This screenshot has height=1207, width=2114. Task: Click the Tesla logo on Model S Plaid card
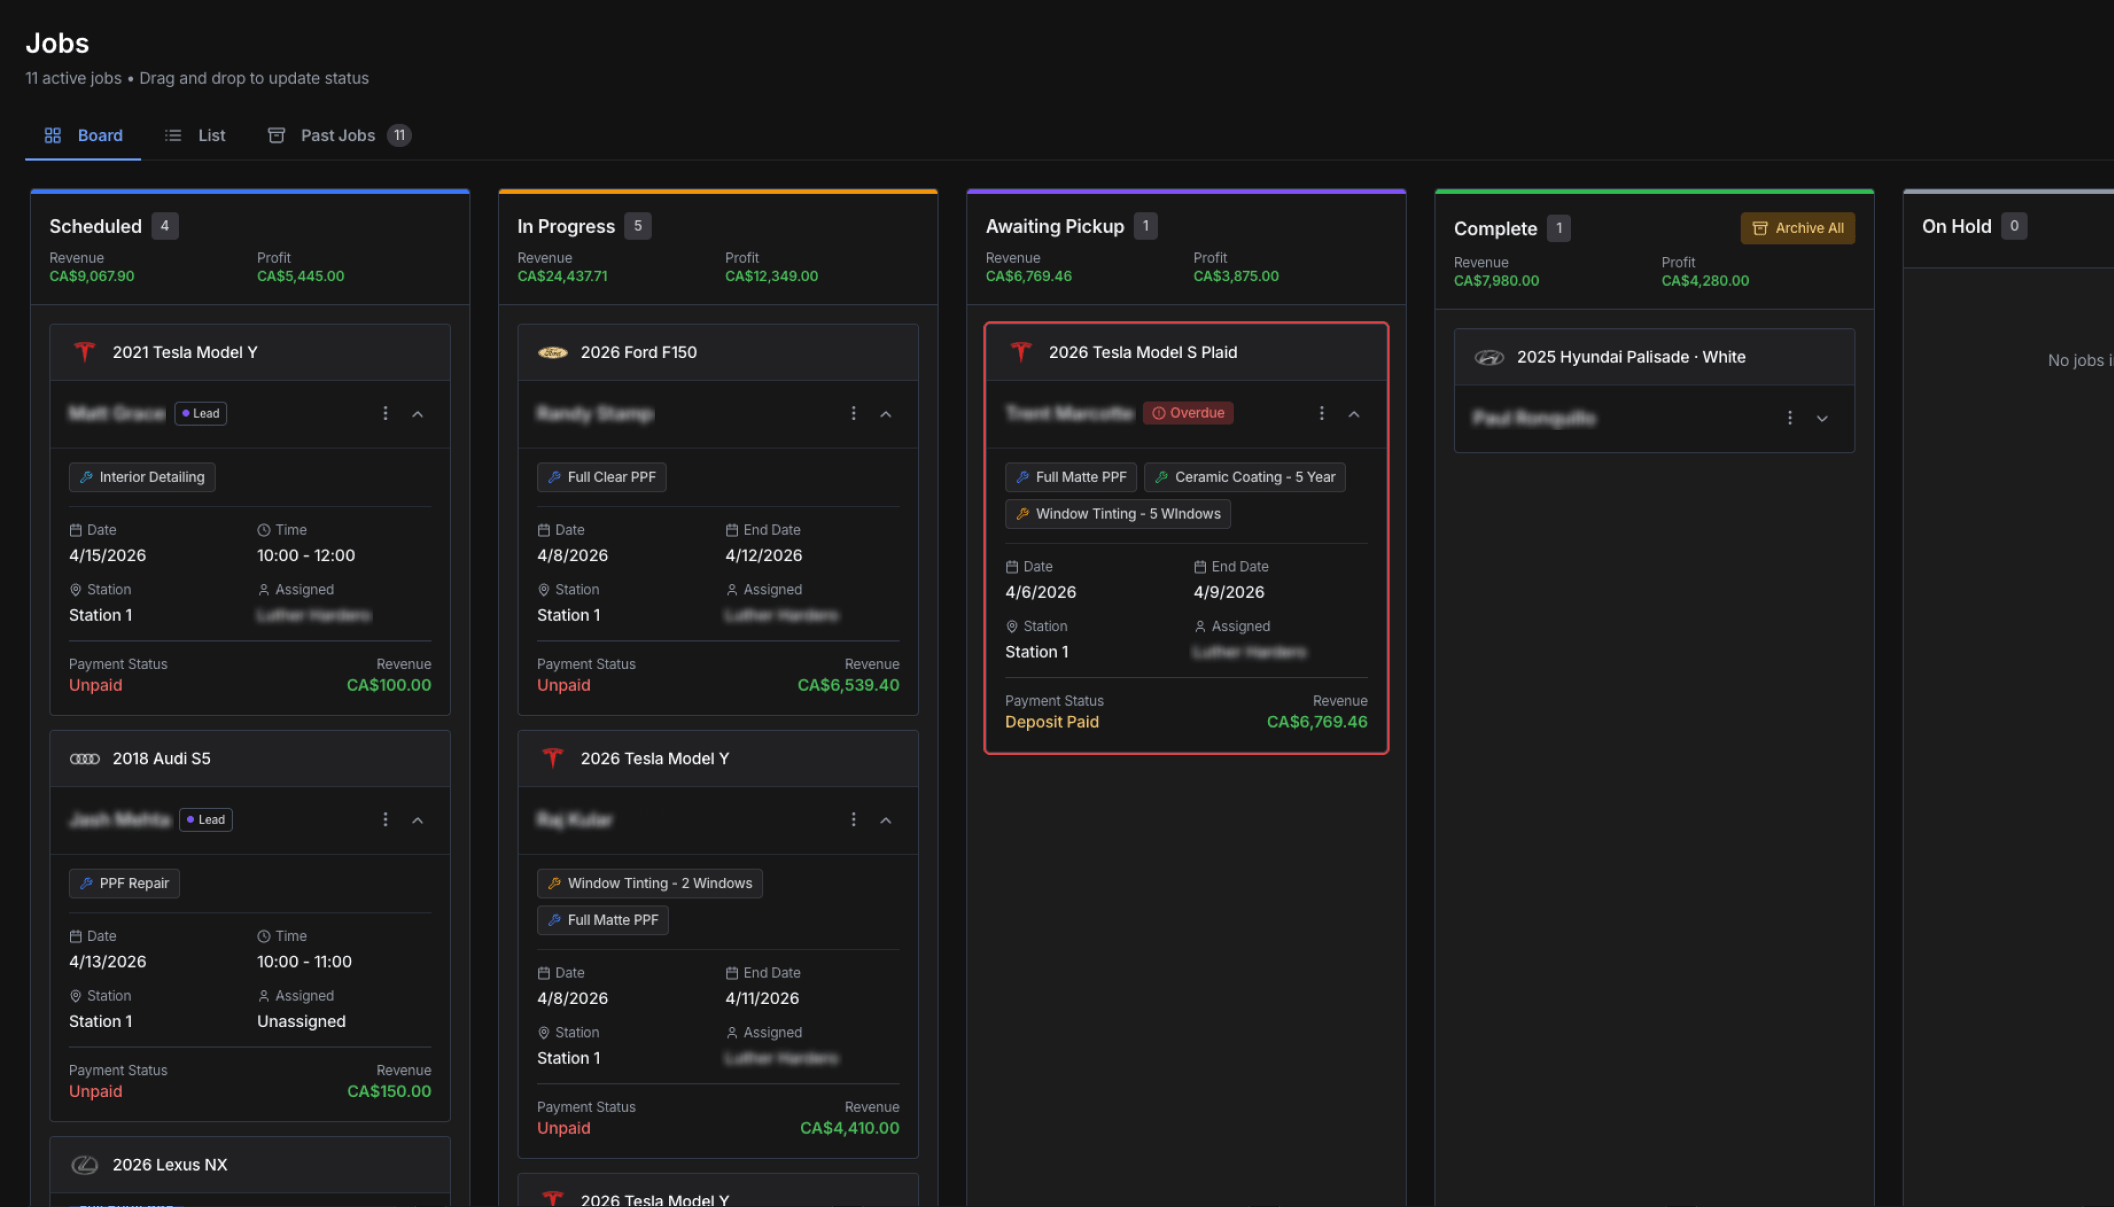coord(1020,352)
